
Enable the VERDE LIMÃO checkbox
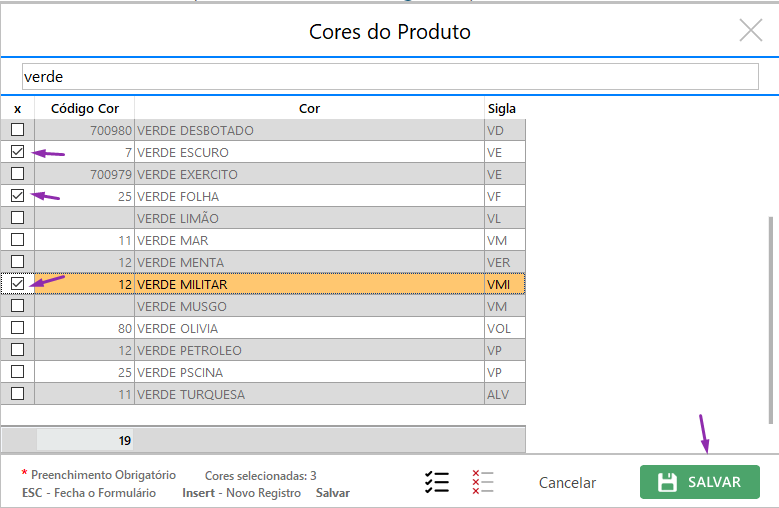point(17,218)
